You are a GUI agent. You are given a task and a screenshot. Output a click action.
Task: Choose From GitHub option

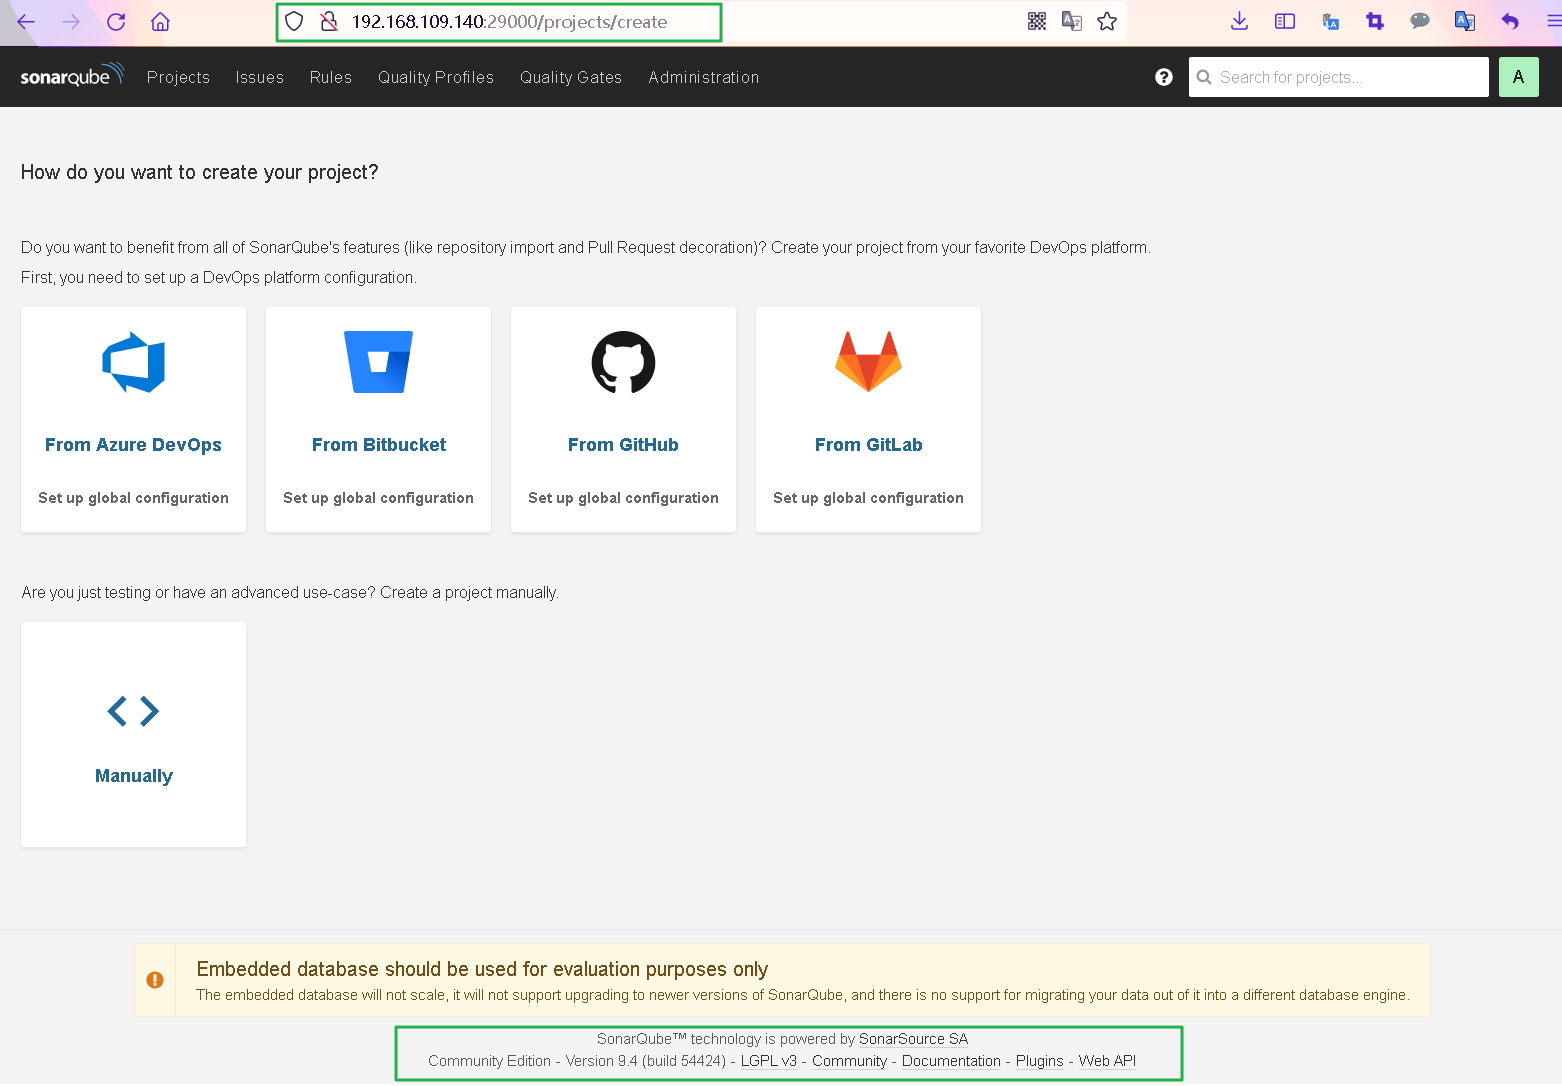point(623,445)
